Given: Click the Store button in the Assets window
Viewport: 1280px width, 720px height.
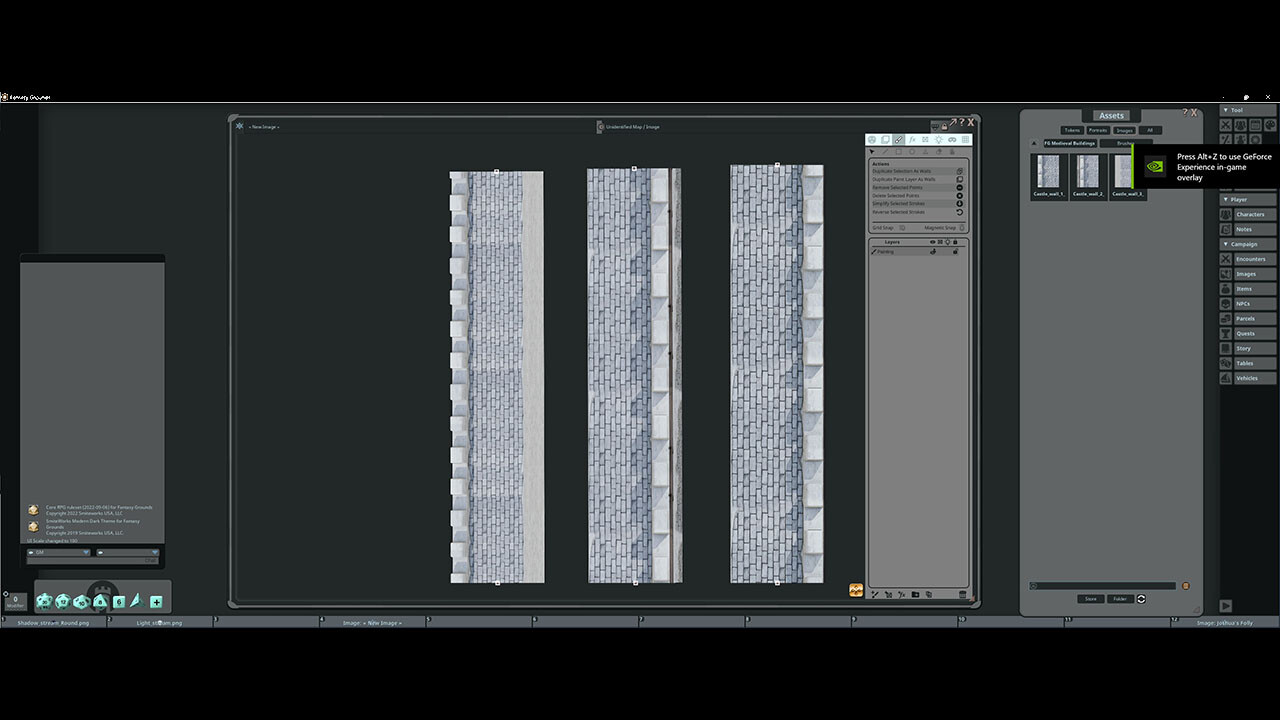Looking at the screenshot, I should (x=1090, y=598).
